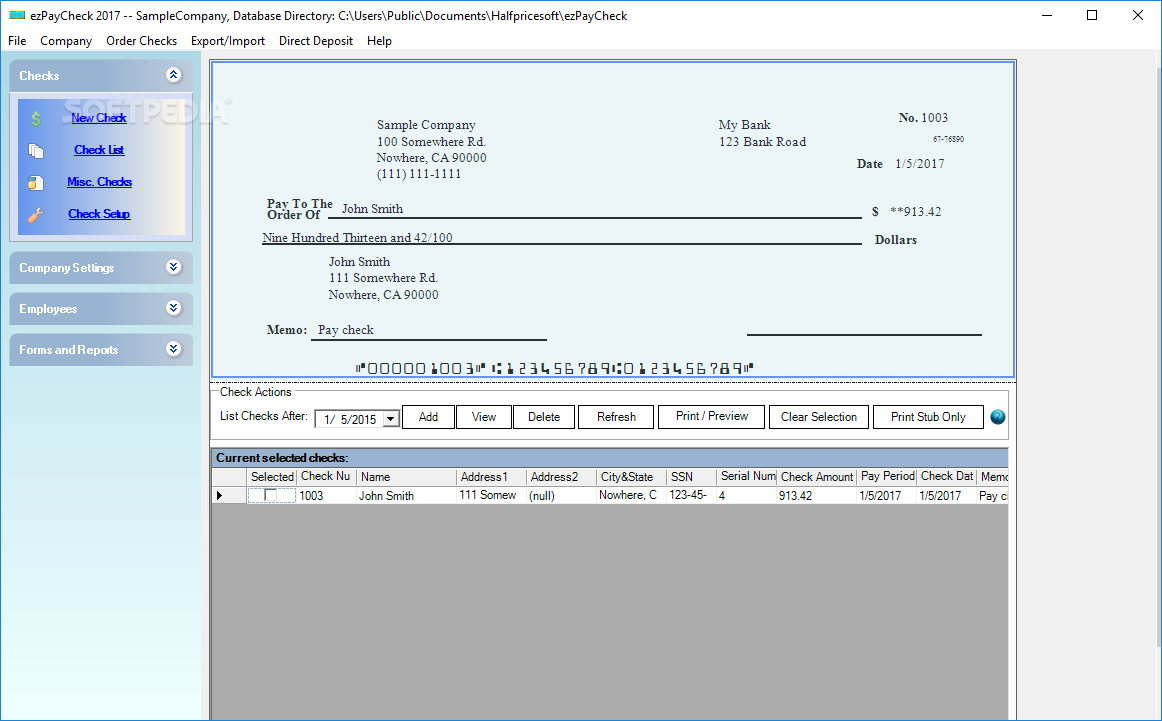
Task: Click the Pay Period column header
Action: 887,476
